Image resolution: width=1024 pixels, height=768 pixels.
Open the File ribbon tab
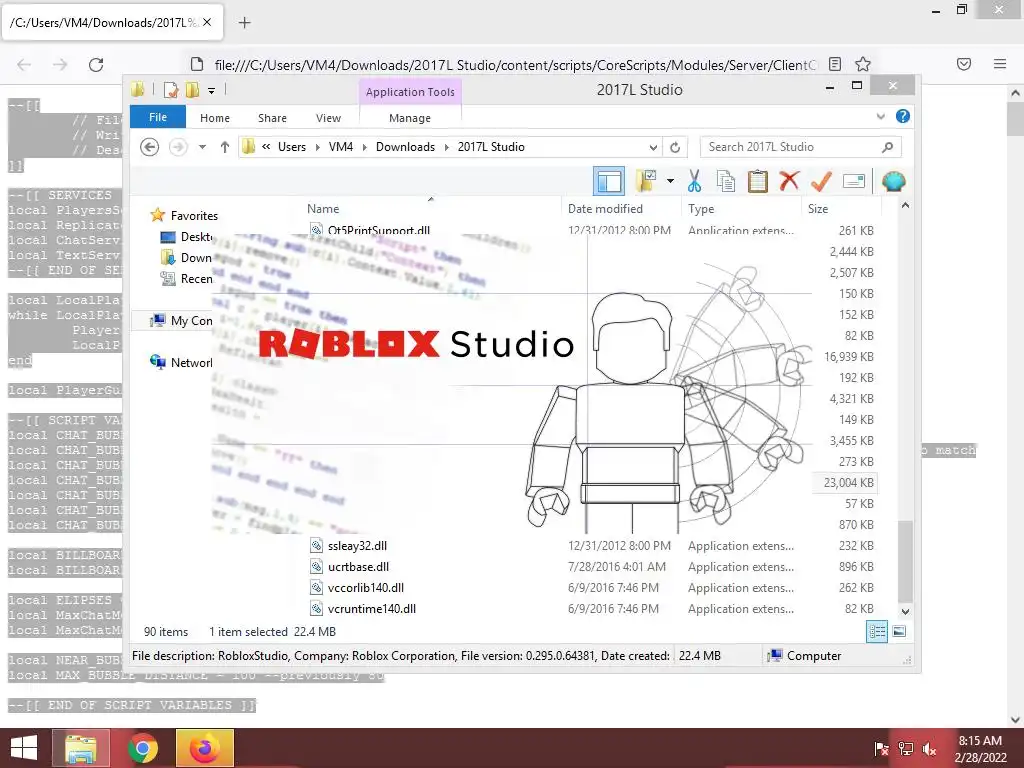tap(158, 117)
